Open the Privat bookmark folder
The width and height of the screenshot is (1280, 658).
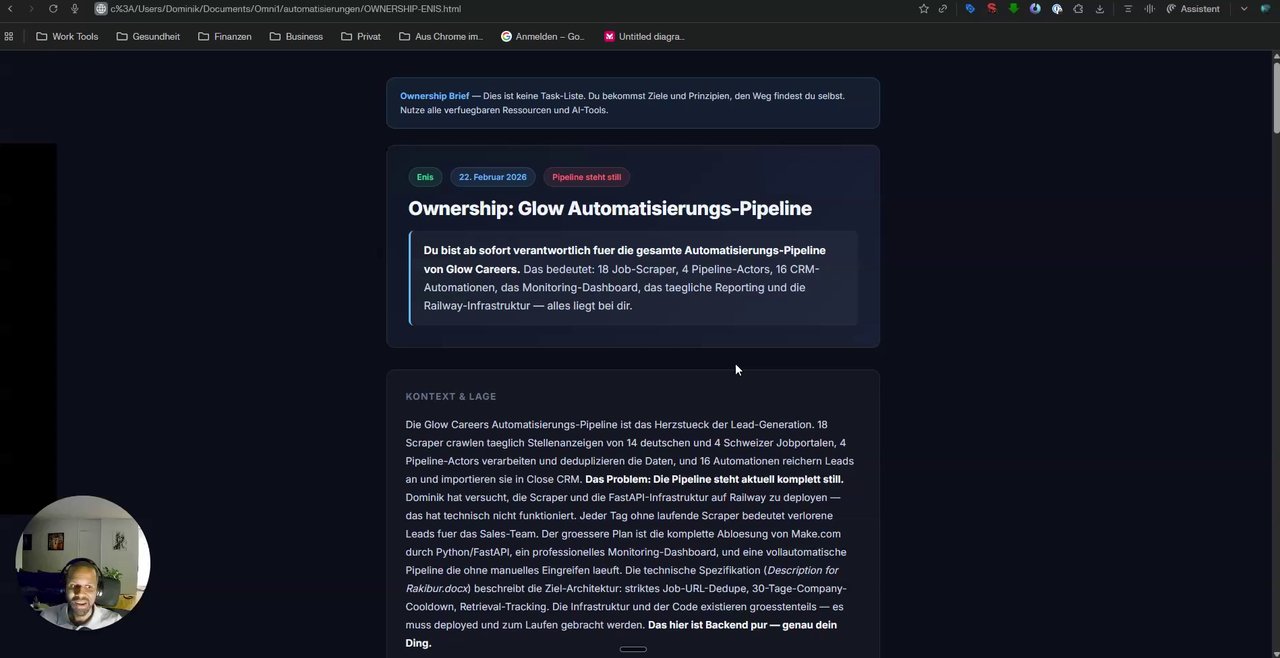click(x=361, y=36)
